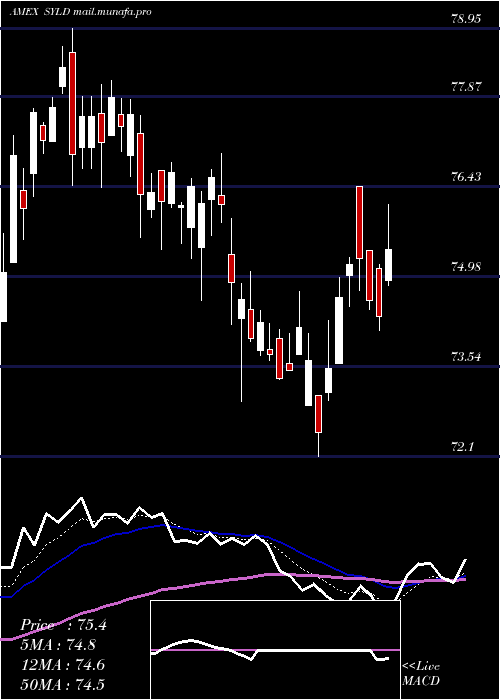The height and width of the screenshot is (700, 500).
Task: Click the 74.98 price axis label
Action: (x=466, y=267)
